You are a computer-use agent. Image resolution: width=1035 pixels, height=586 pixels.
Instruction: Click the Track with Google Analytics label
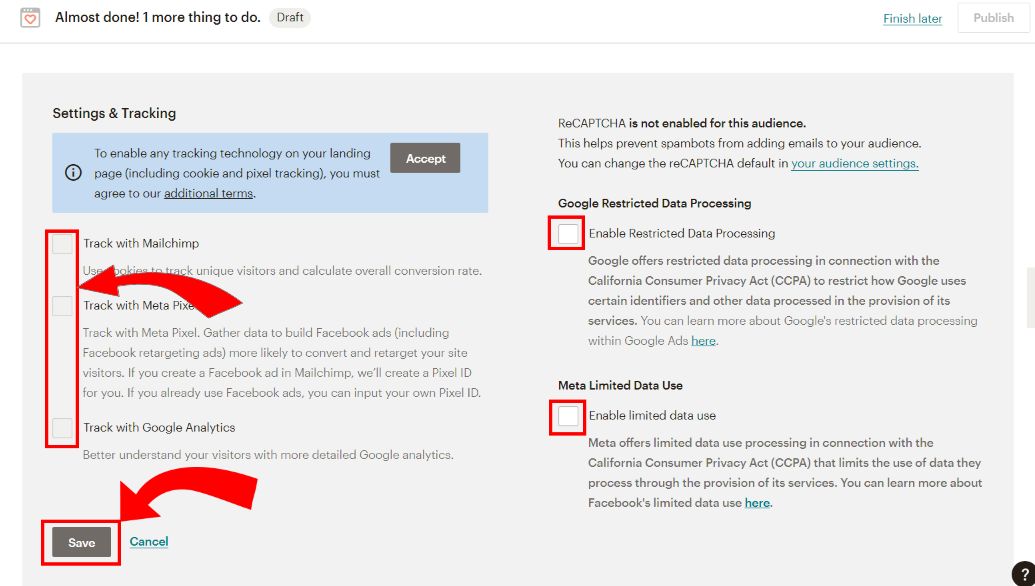pos(159,428)
